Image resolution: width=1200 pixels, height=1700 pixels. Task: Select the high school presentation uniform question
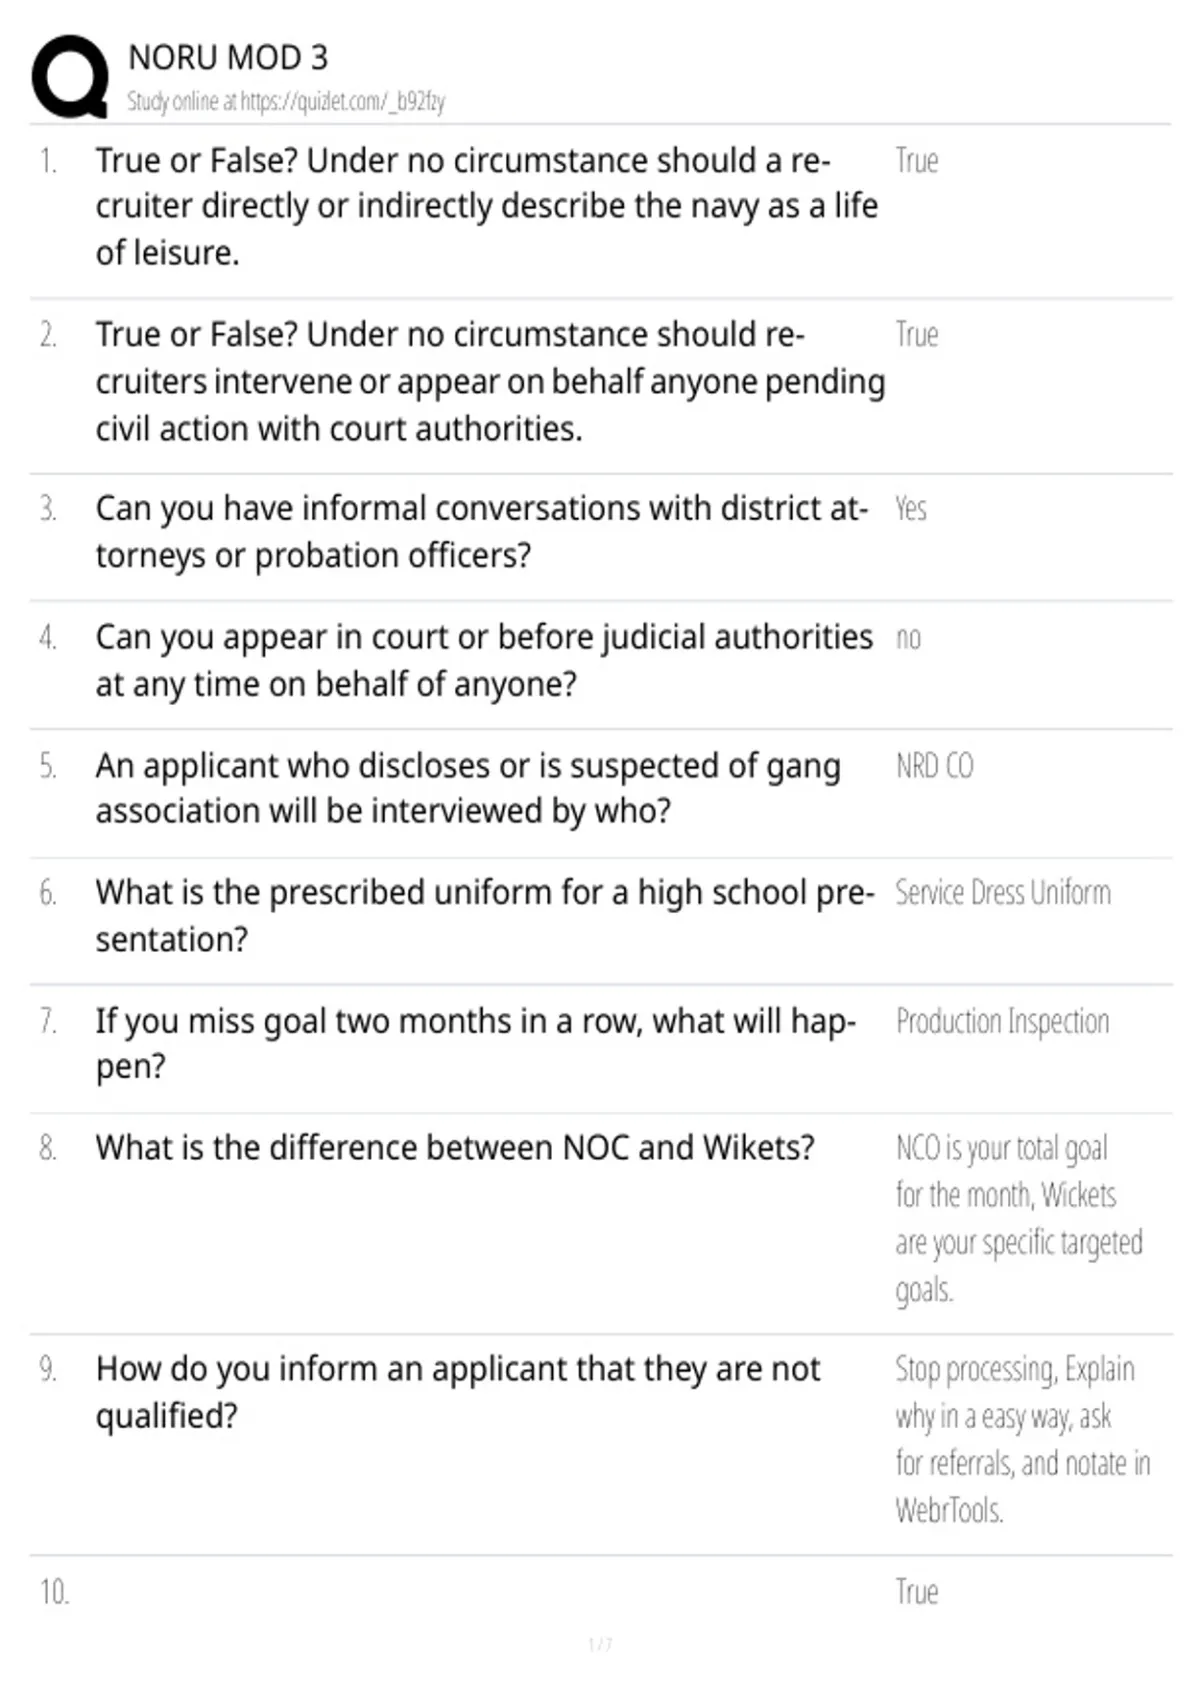click(x=485, y=915)
